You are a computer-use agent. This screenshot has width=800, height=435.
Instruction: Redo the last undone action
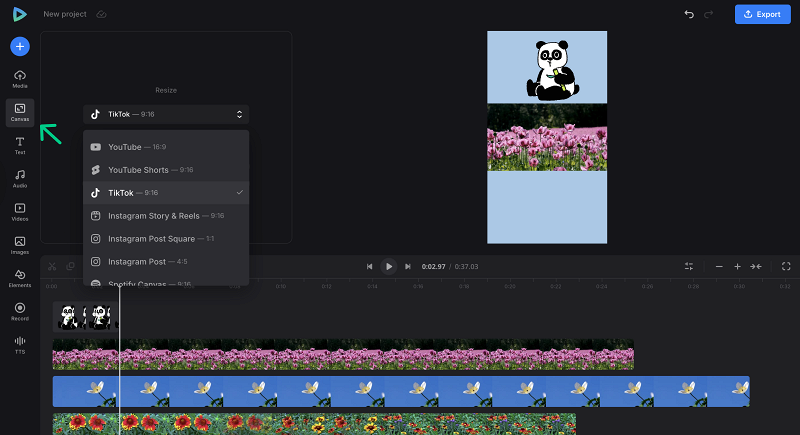(708, 14)
